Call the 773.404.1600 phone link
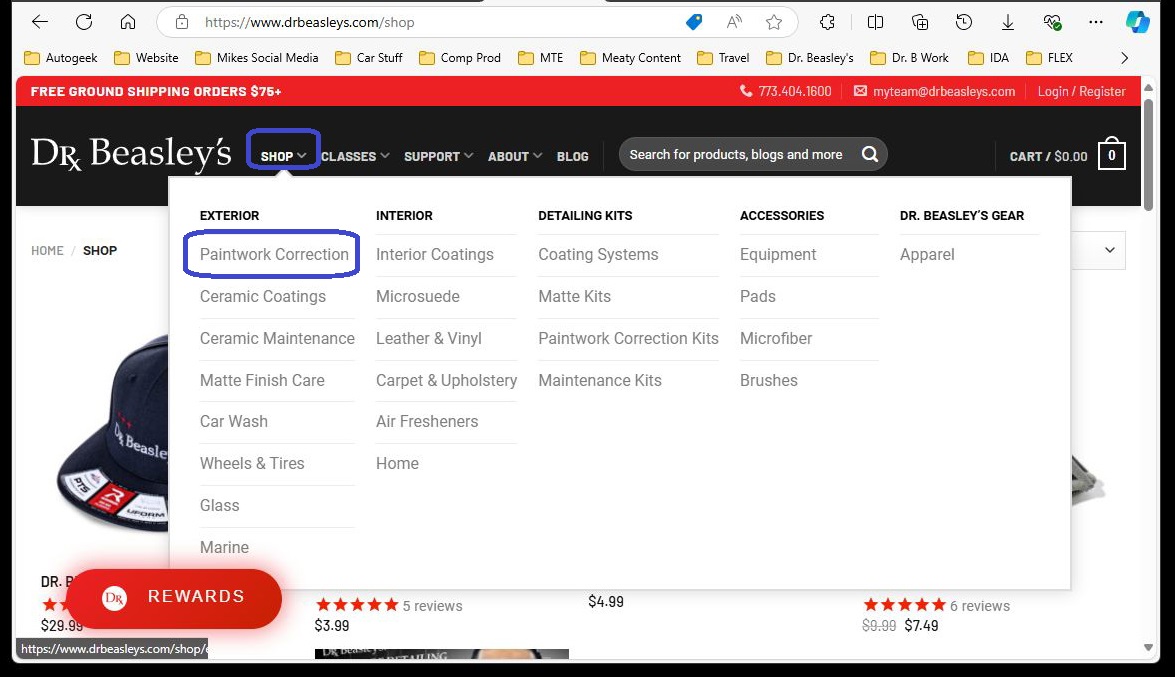1175x677 pixels. click(x=785, y=91)
